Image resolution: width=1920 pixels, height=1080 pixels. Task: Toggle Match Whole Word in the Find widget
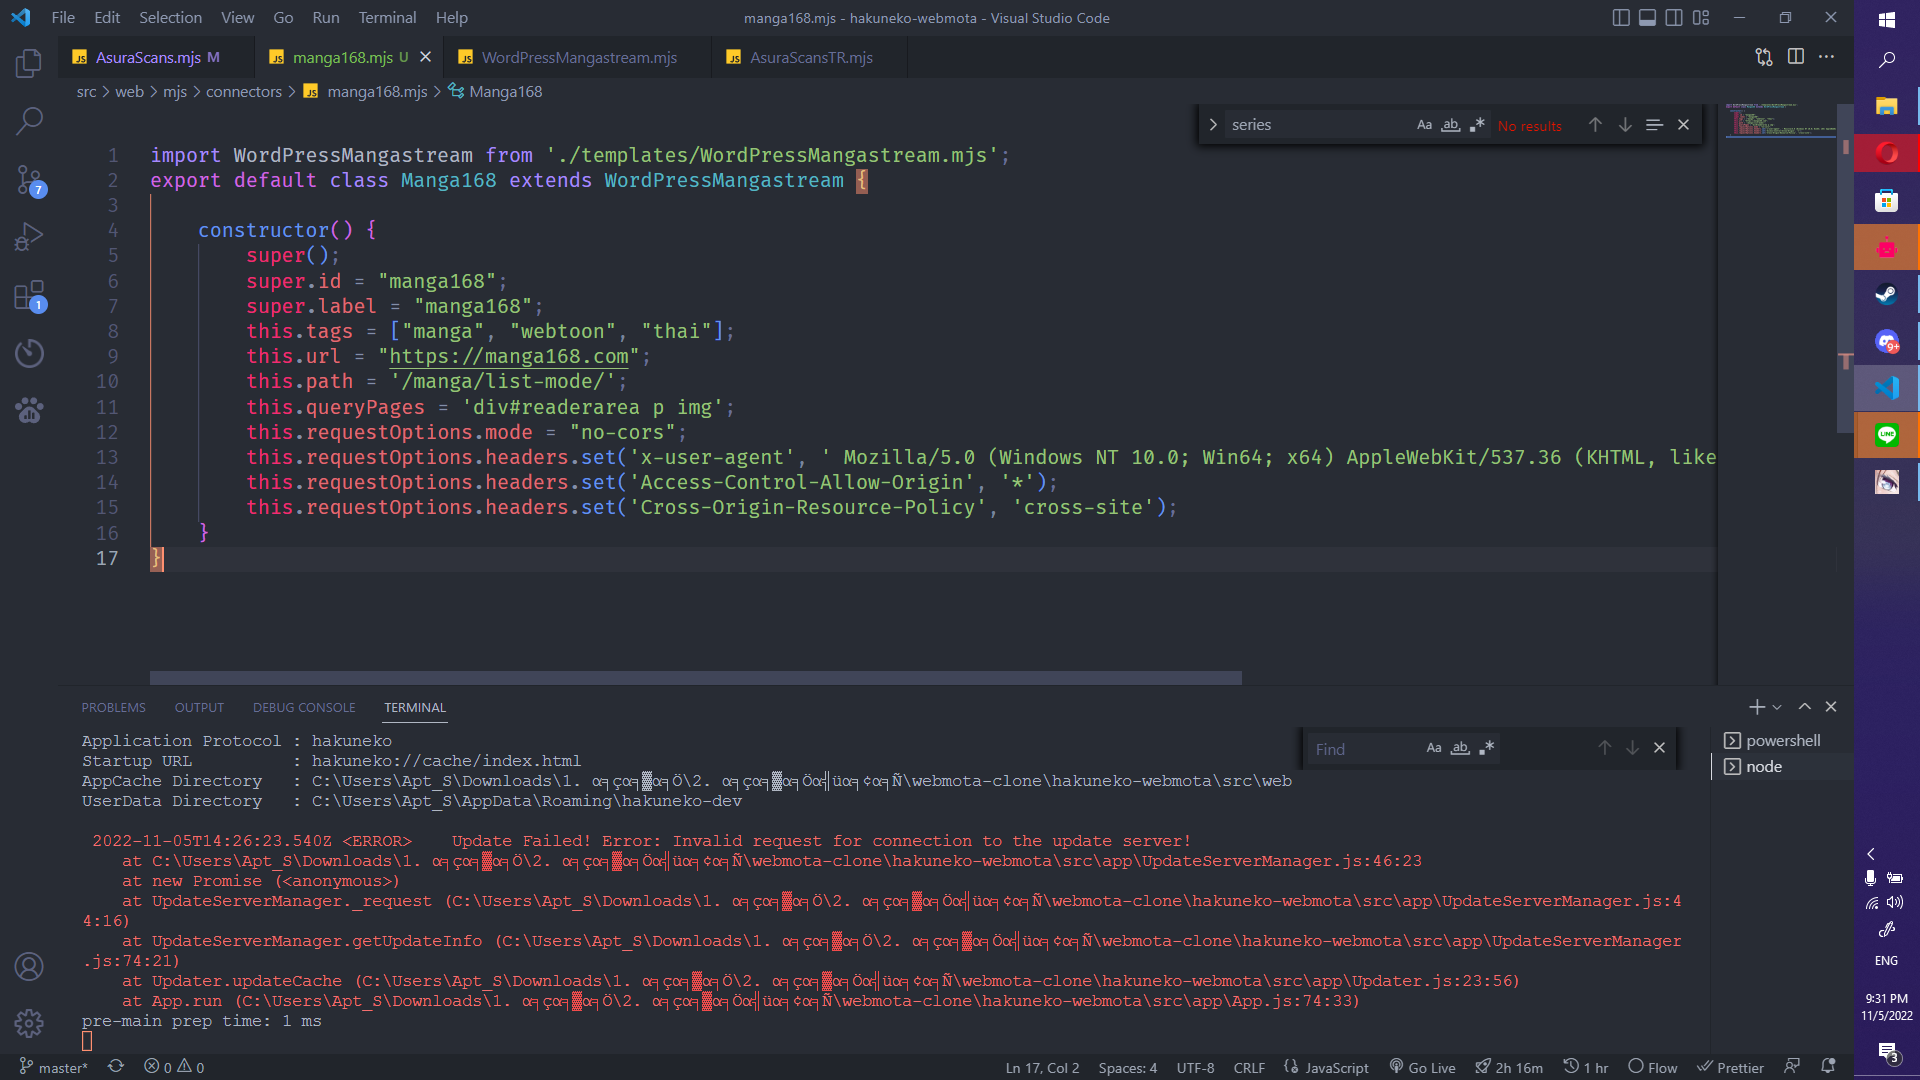click(1451, 124)
